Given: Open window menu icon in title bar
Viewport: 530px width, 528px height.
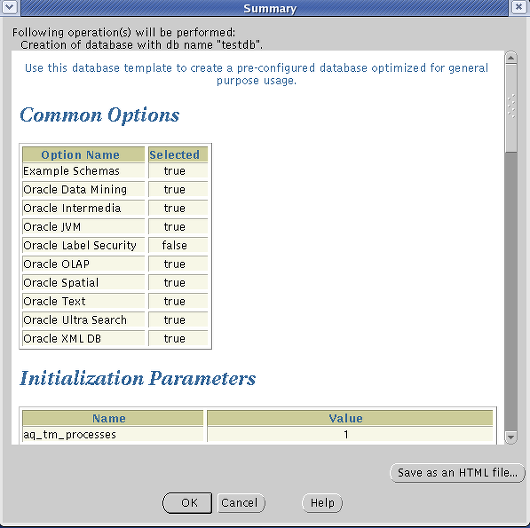Looking at the screenshot, I should pyautogui.click(x=9, y=7).
